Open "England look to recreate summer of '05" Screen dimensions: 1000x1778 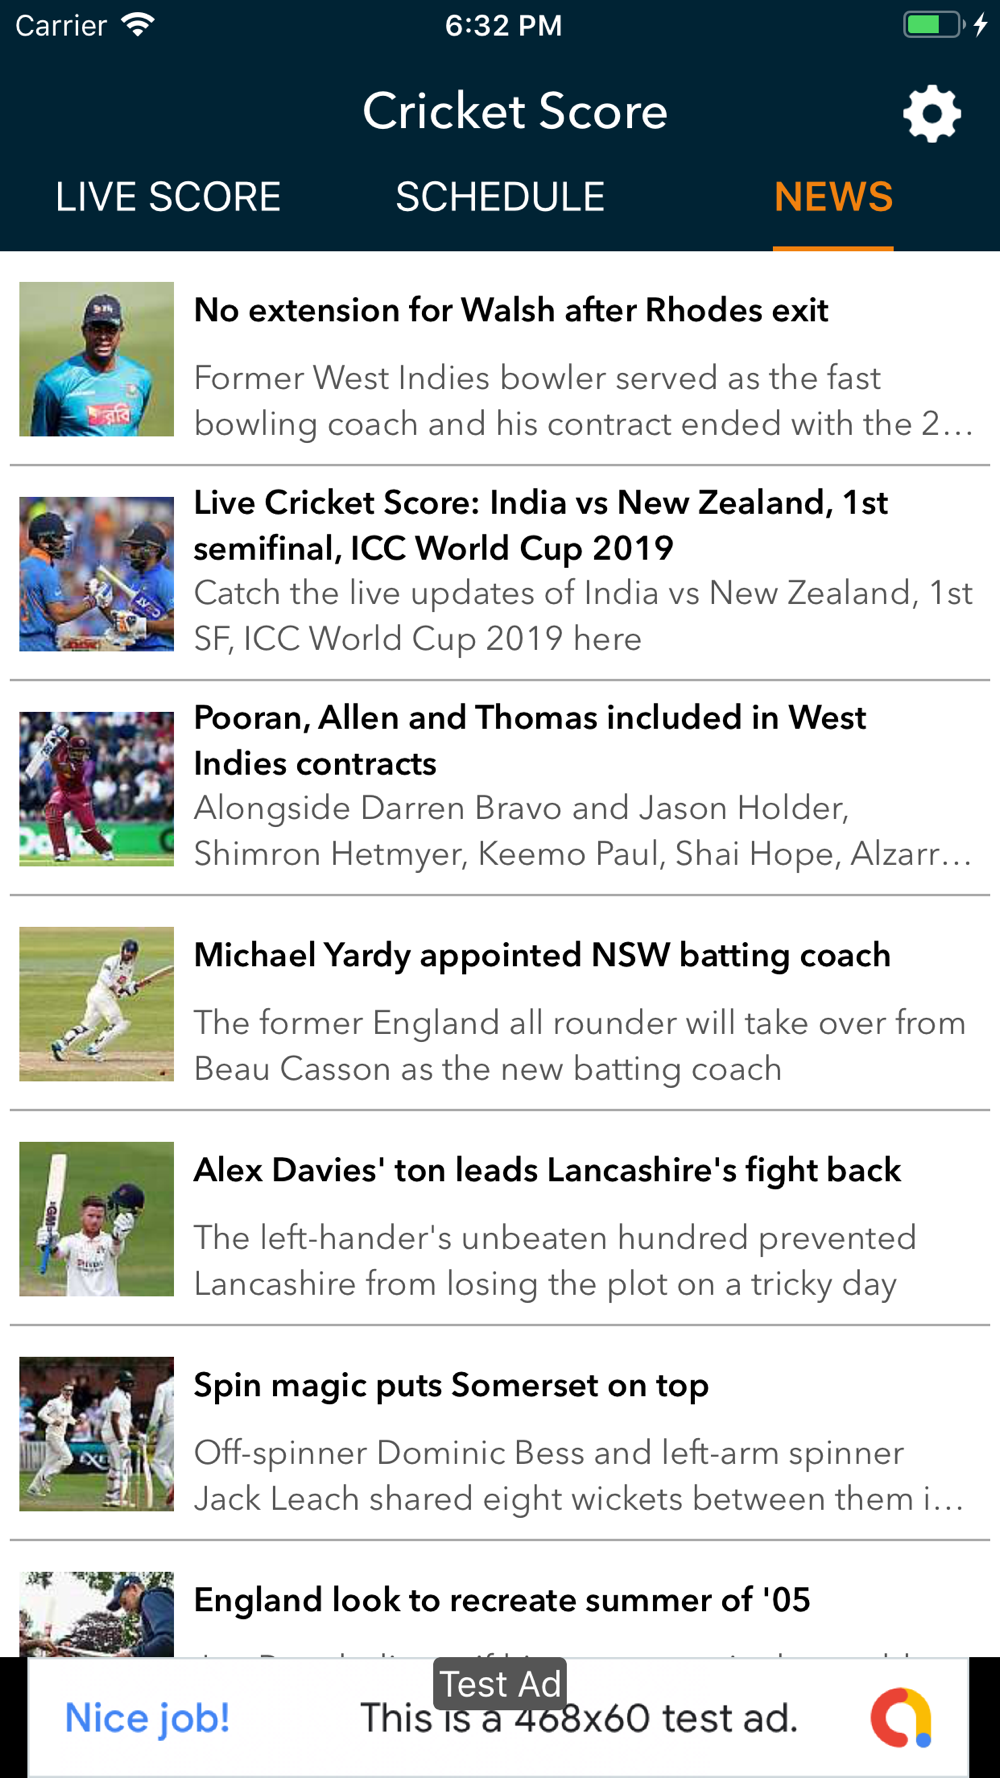coord(502,1600)
